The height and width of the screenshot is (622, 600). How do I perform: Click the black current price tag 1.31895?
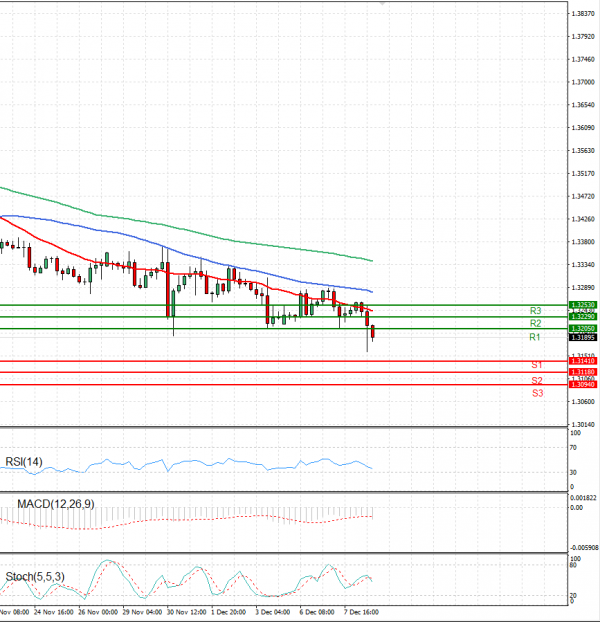tap(583, 338)
